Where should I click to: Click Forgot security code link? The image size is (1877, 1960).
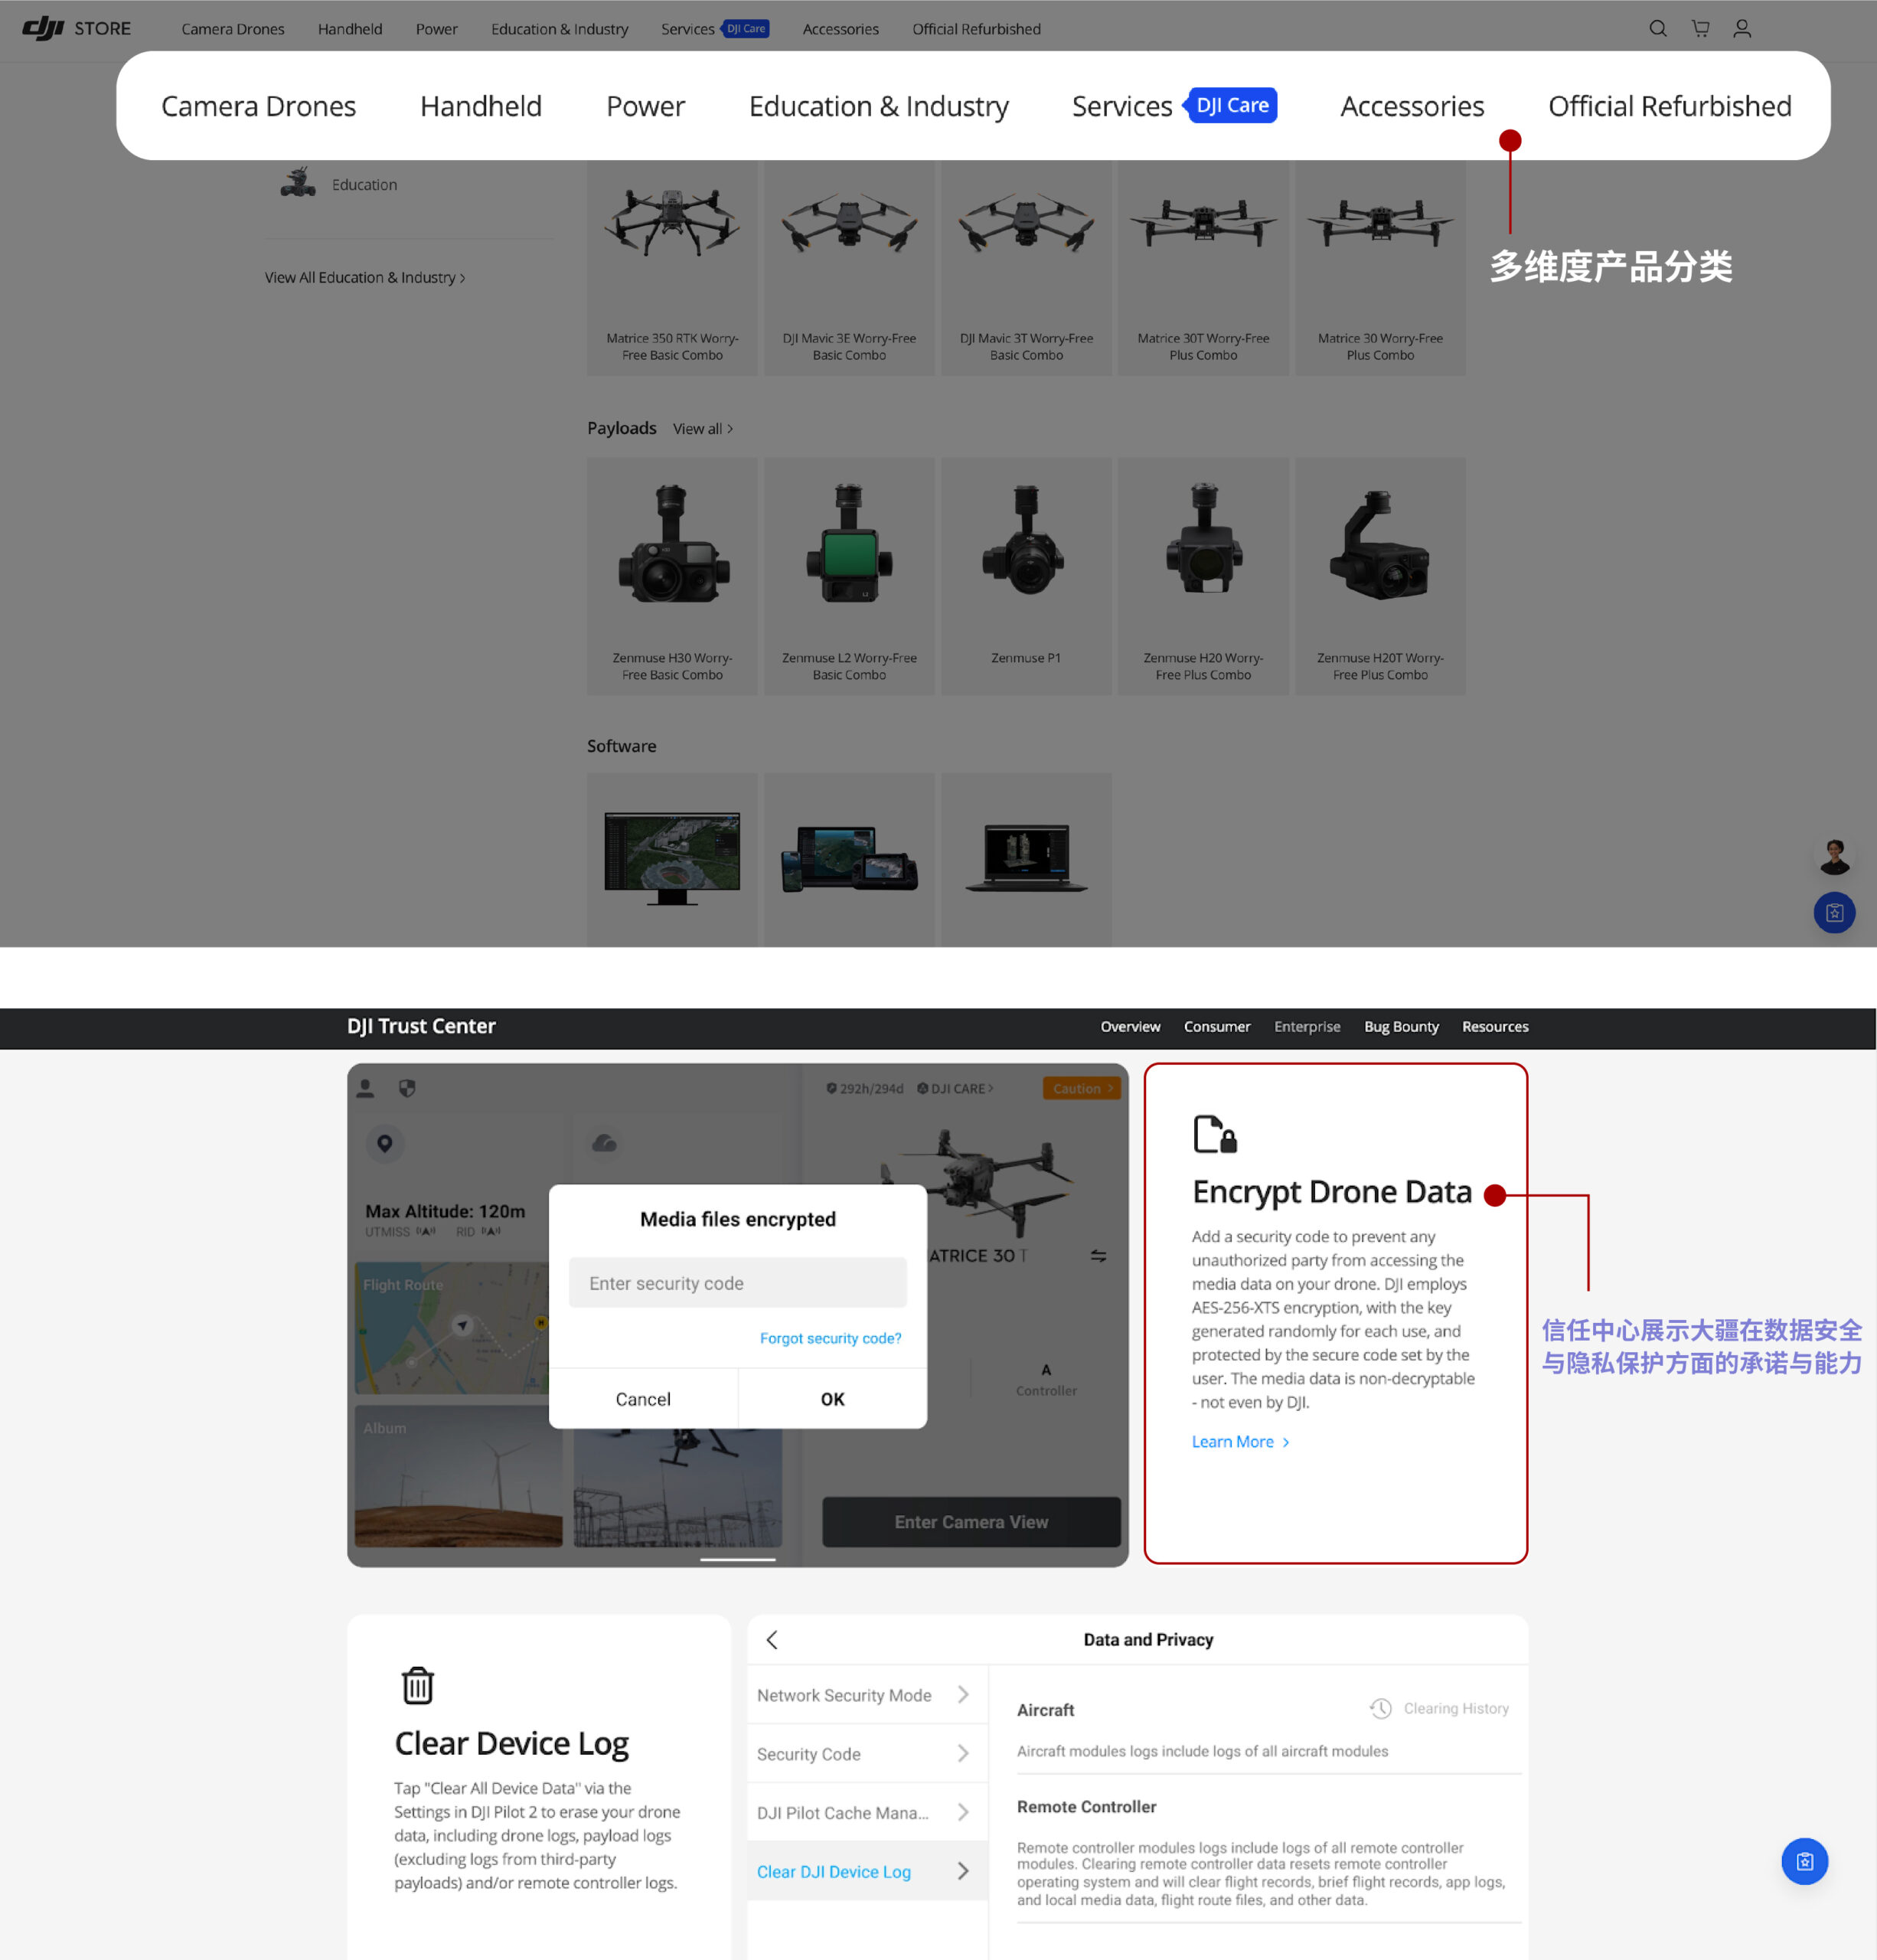[830, 1338]
